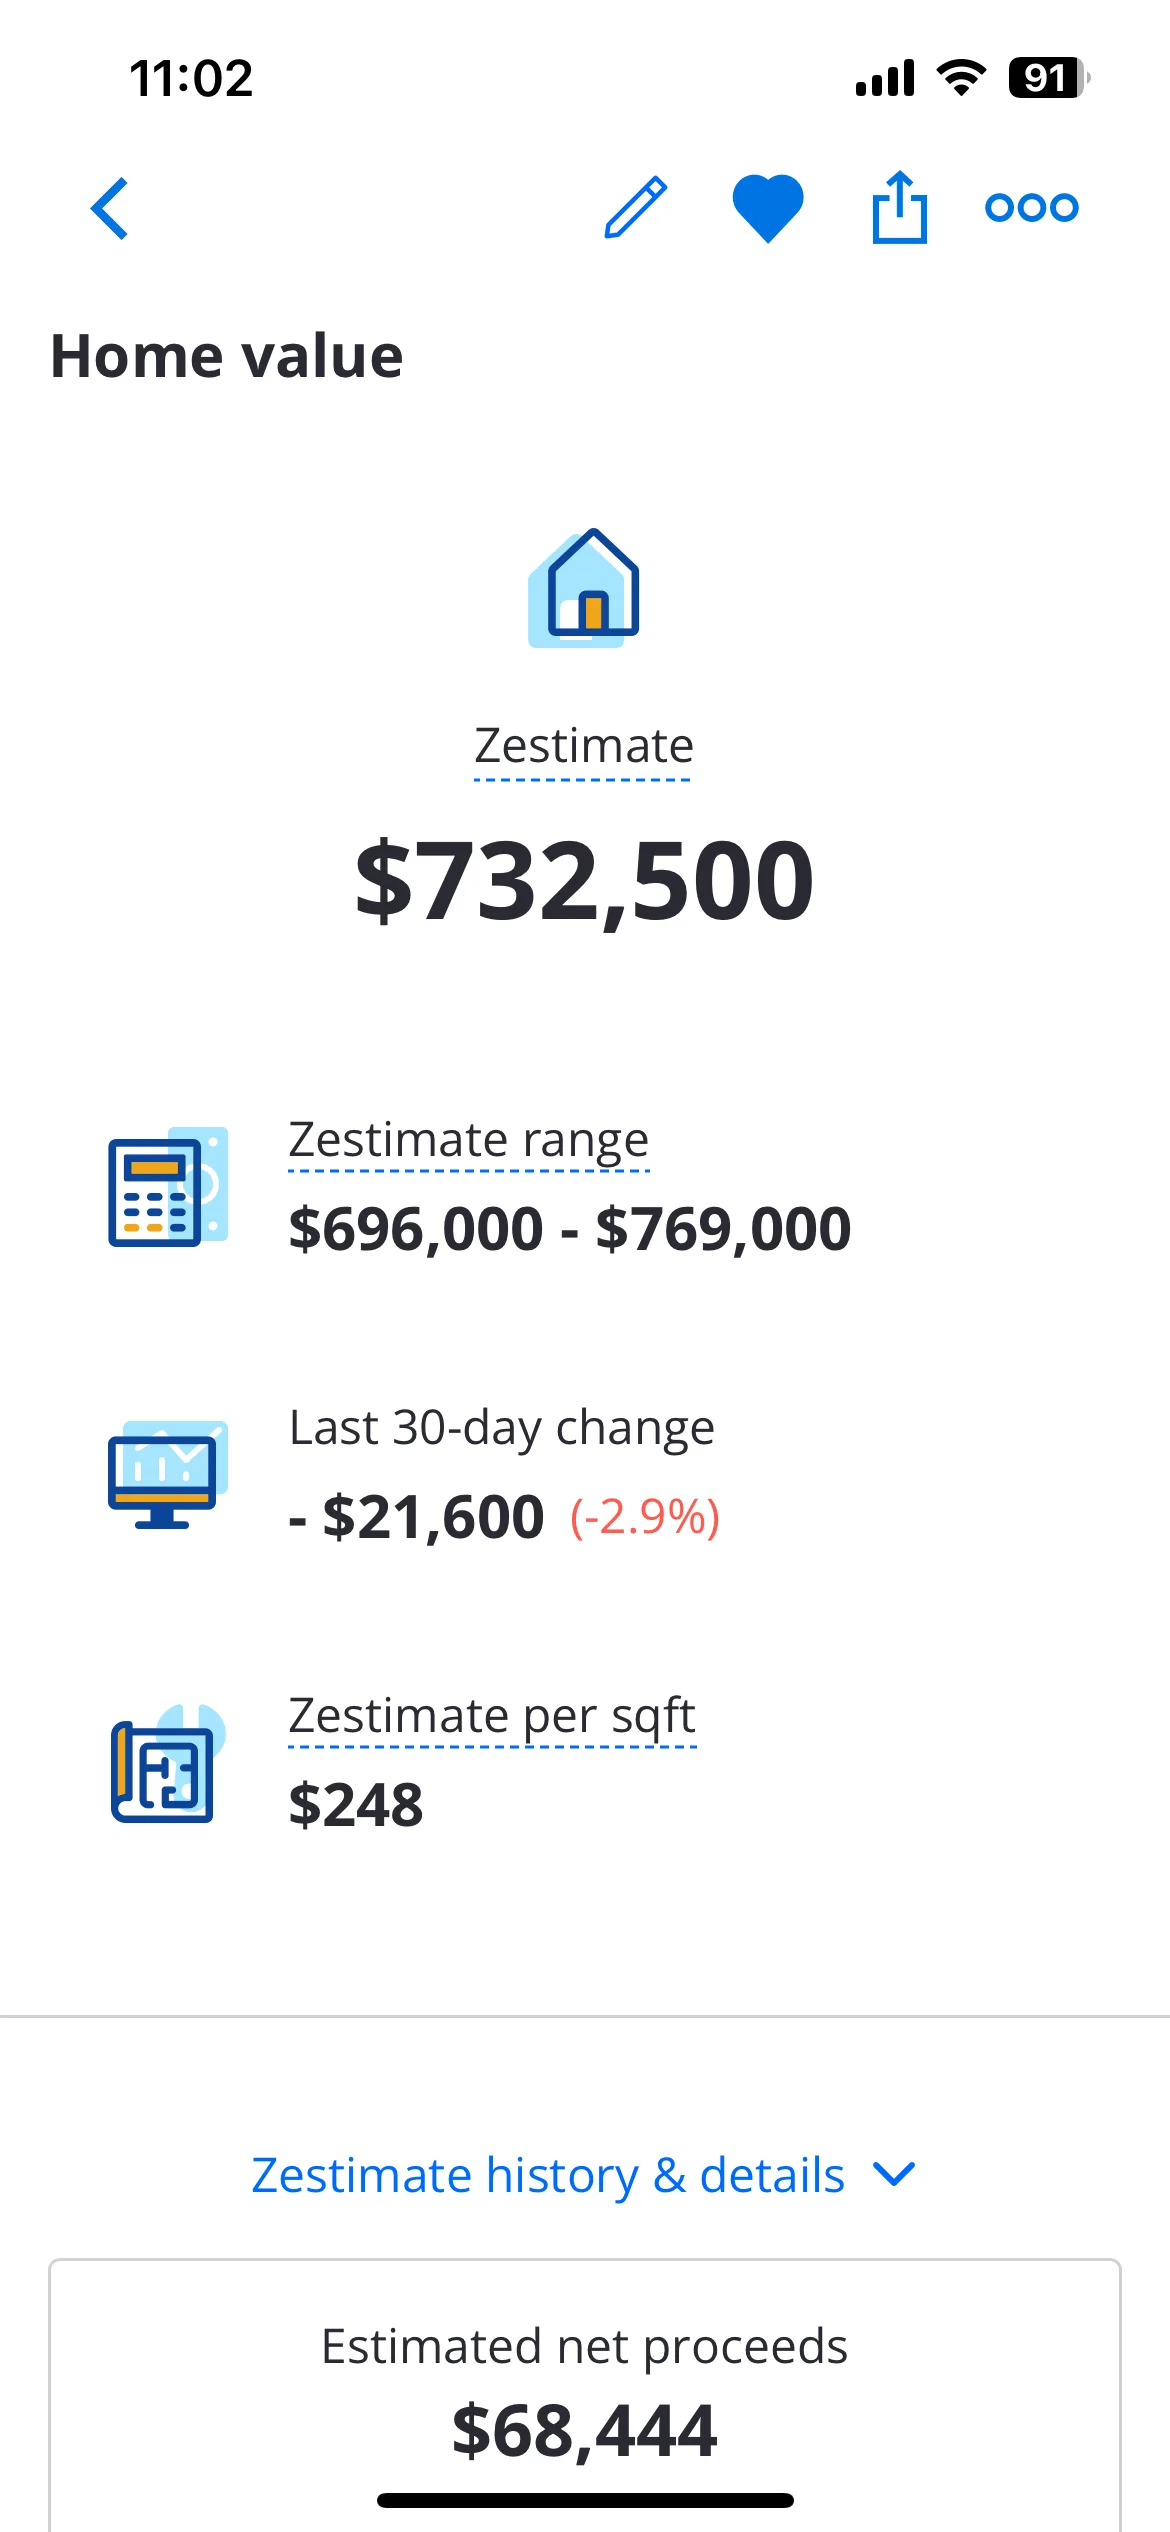Tap the battery indicator in status bar

click(x=1049, y=78)
